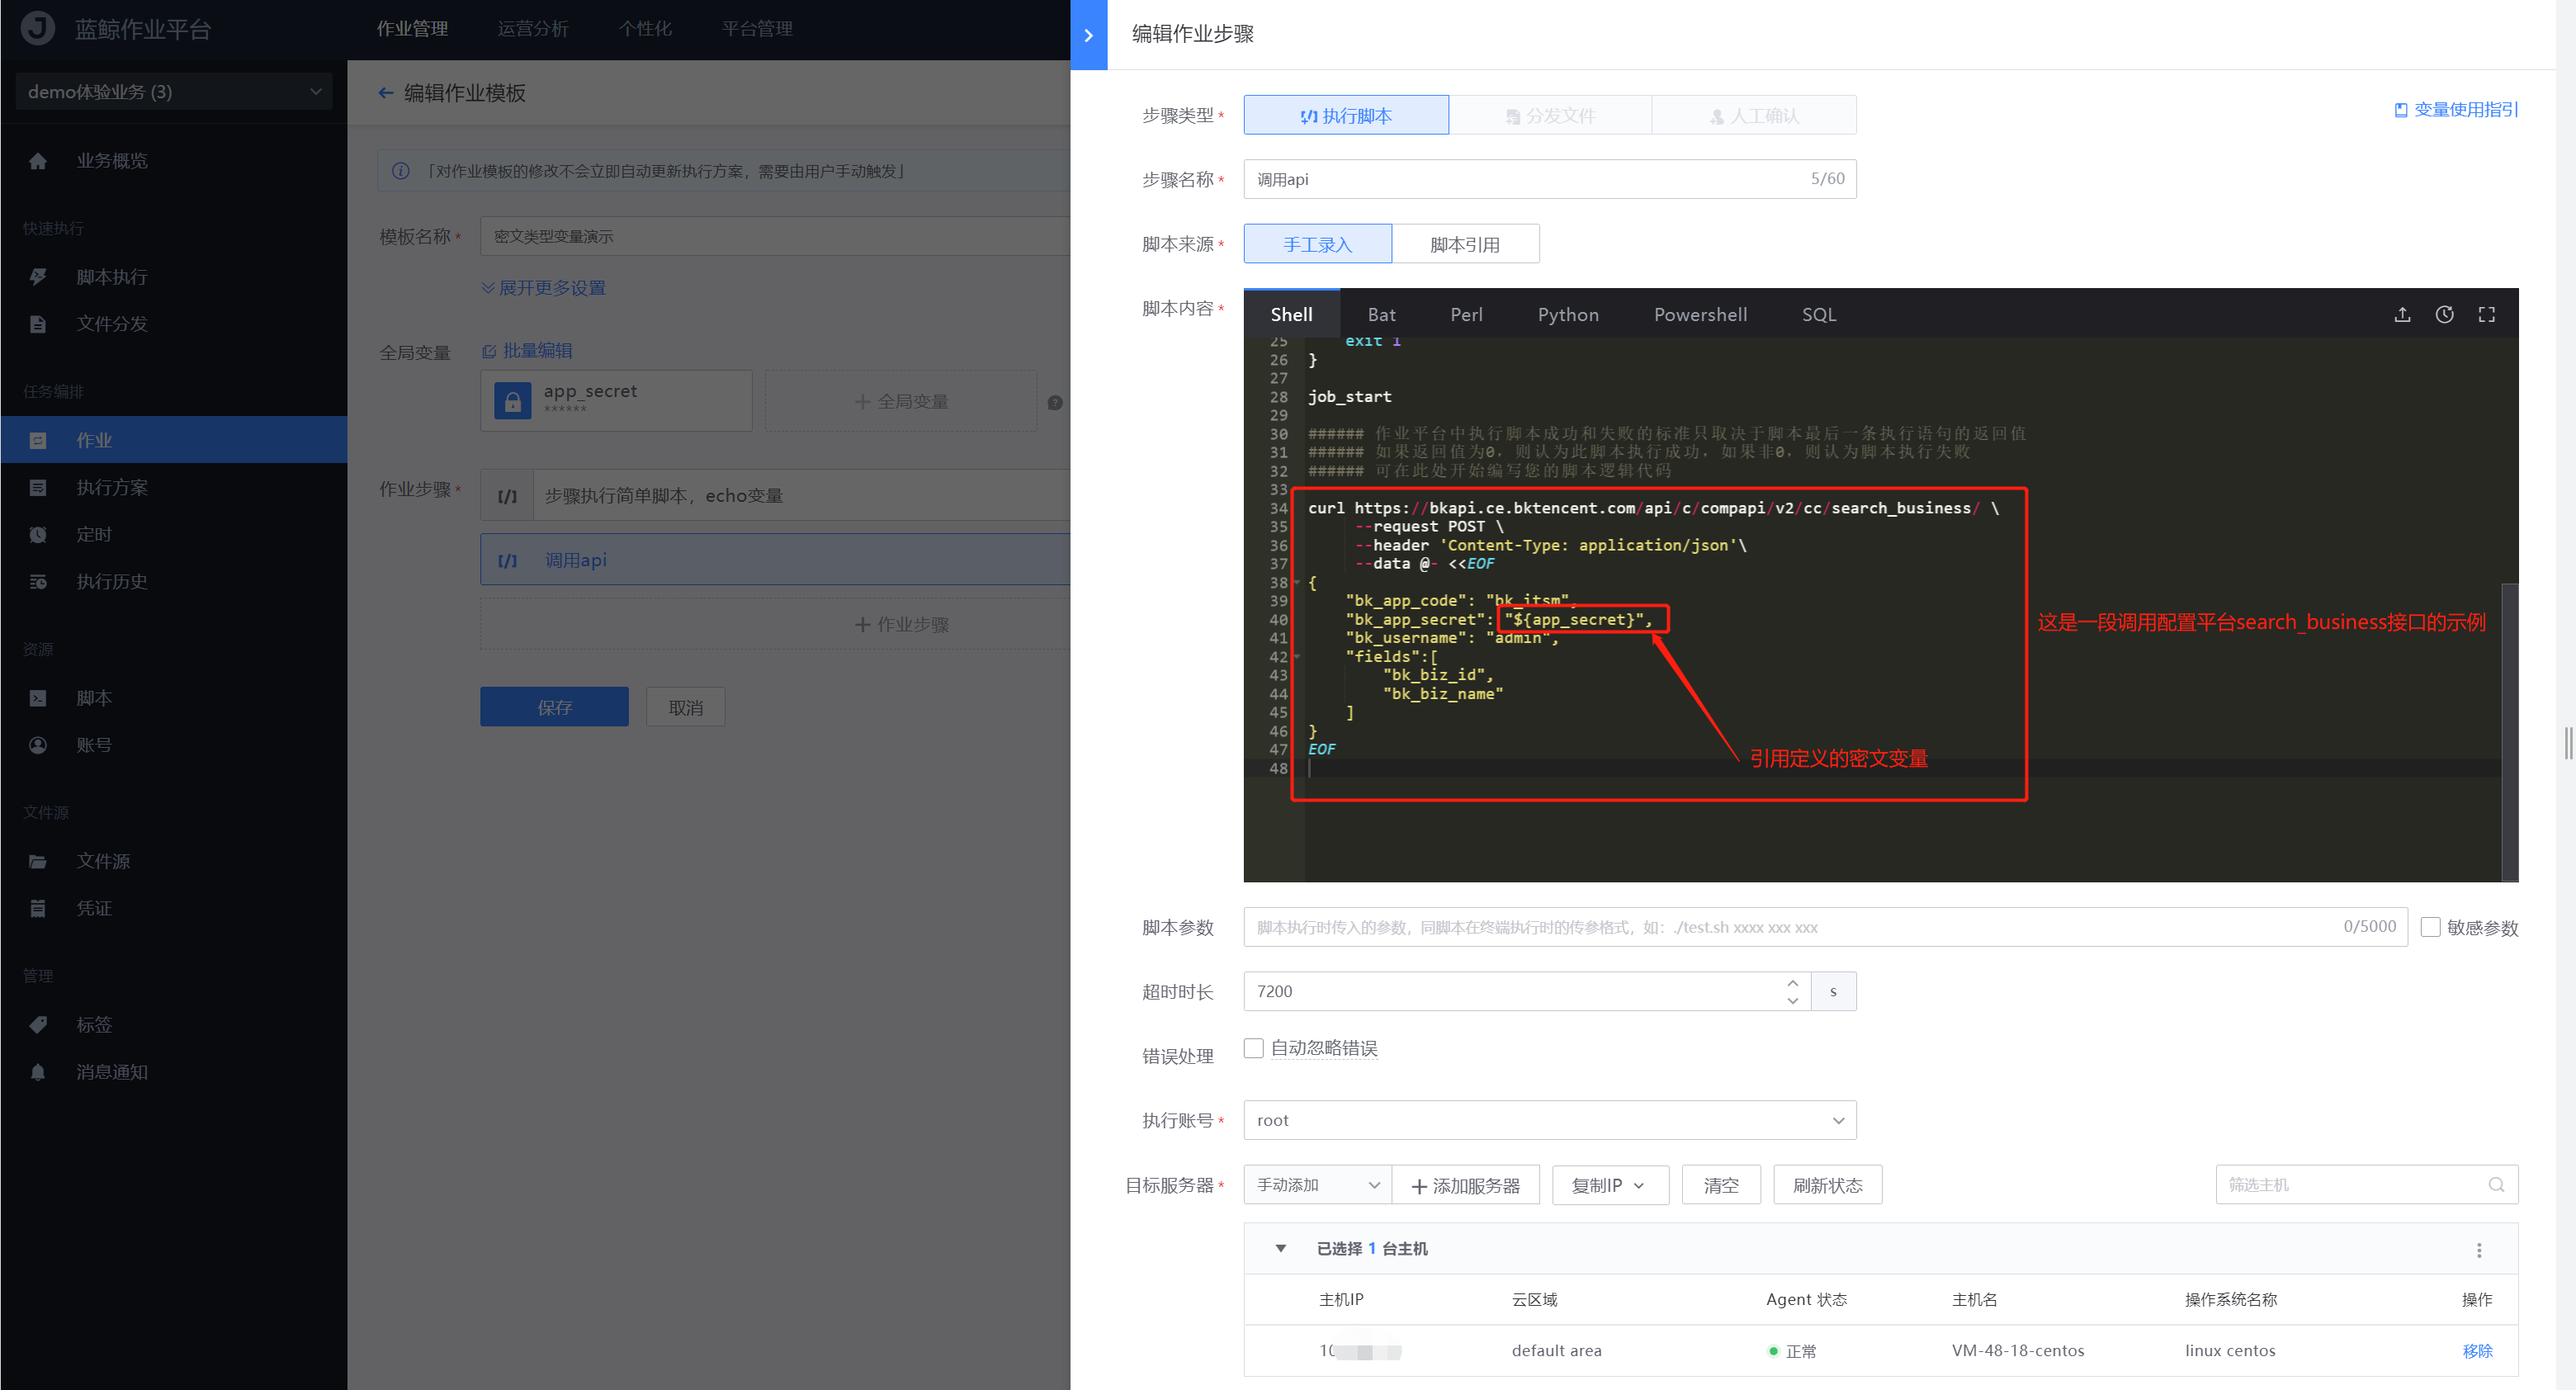This screenshot has height=1390, width=2576.
Task: Switch to the Perl script tab
Action: [x=1466, y=314]
